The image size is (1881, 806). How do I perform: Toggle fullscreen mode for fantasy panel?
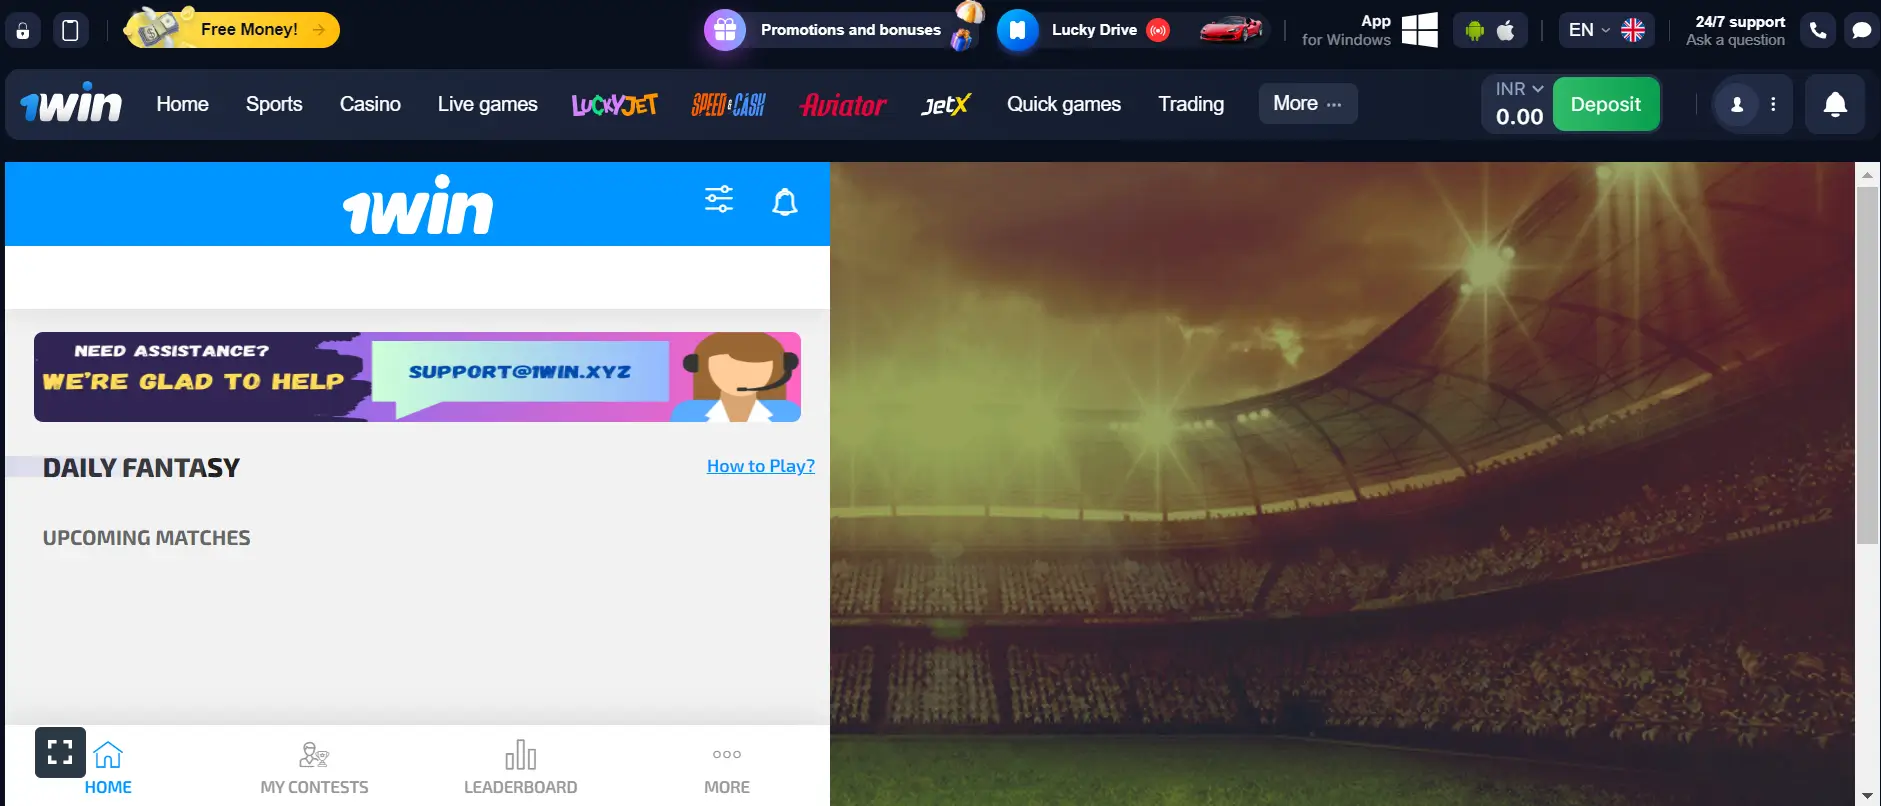[x=60, y=752]
